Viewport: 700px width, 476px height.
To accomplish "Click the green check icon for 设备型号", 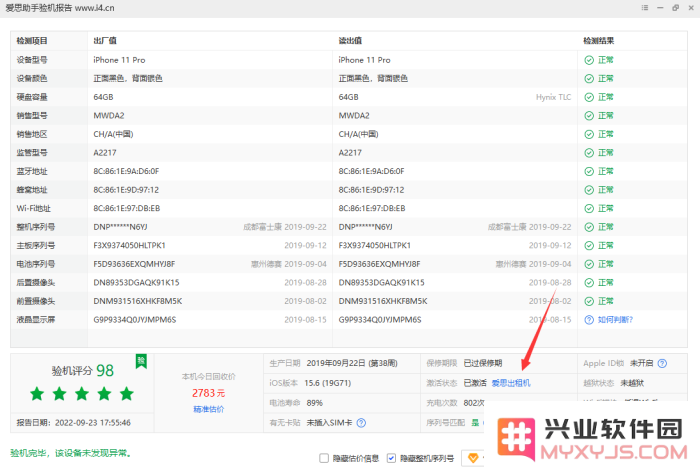I will click(x=589, y=60).
